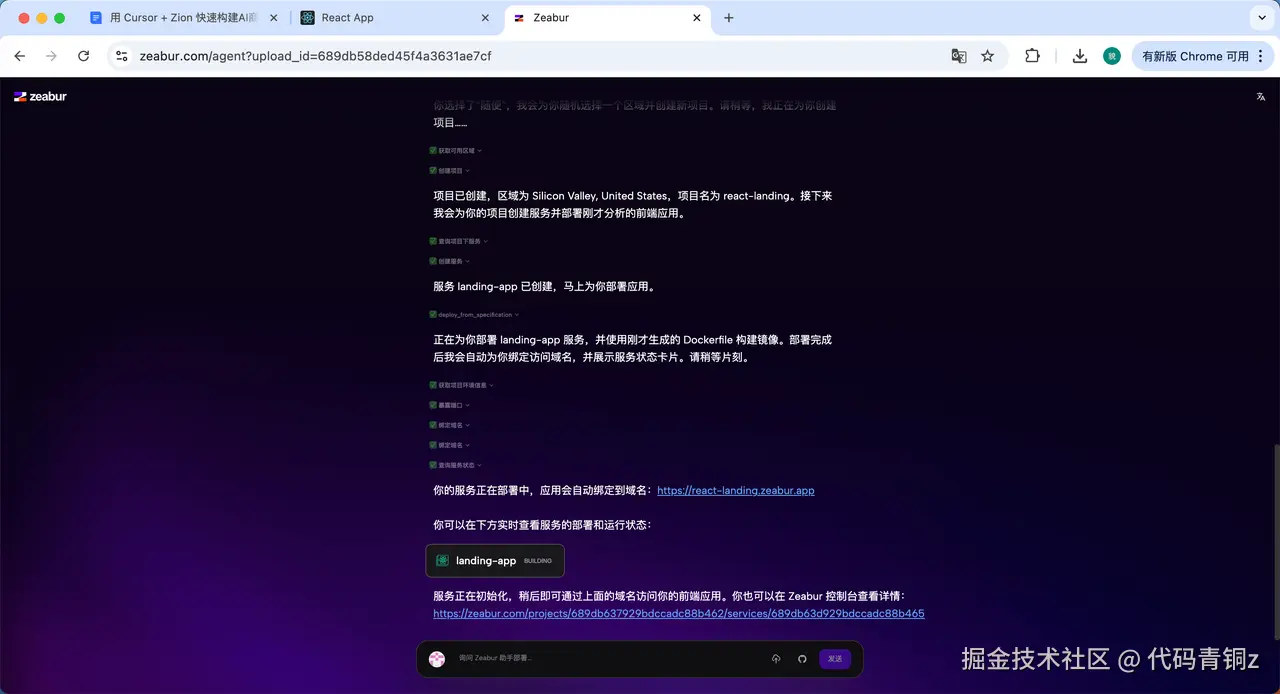The width and height of the screenshot is (1280, 694).
Task: Open the Chrome extensions puzzle icon
Action: tap(1033, 56)
